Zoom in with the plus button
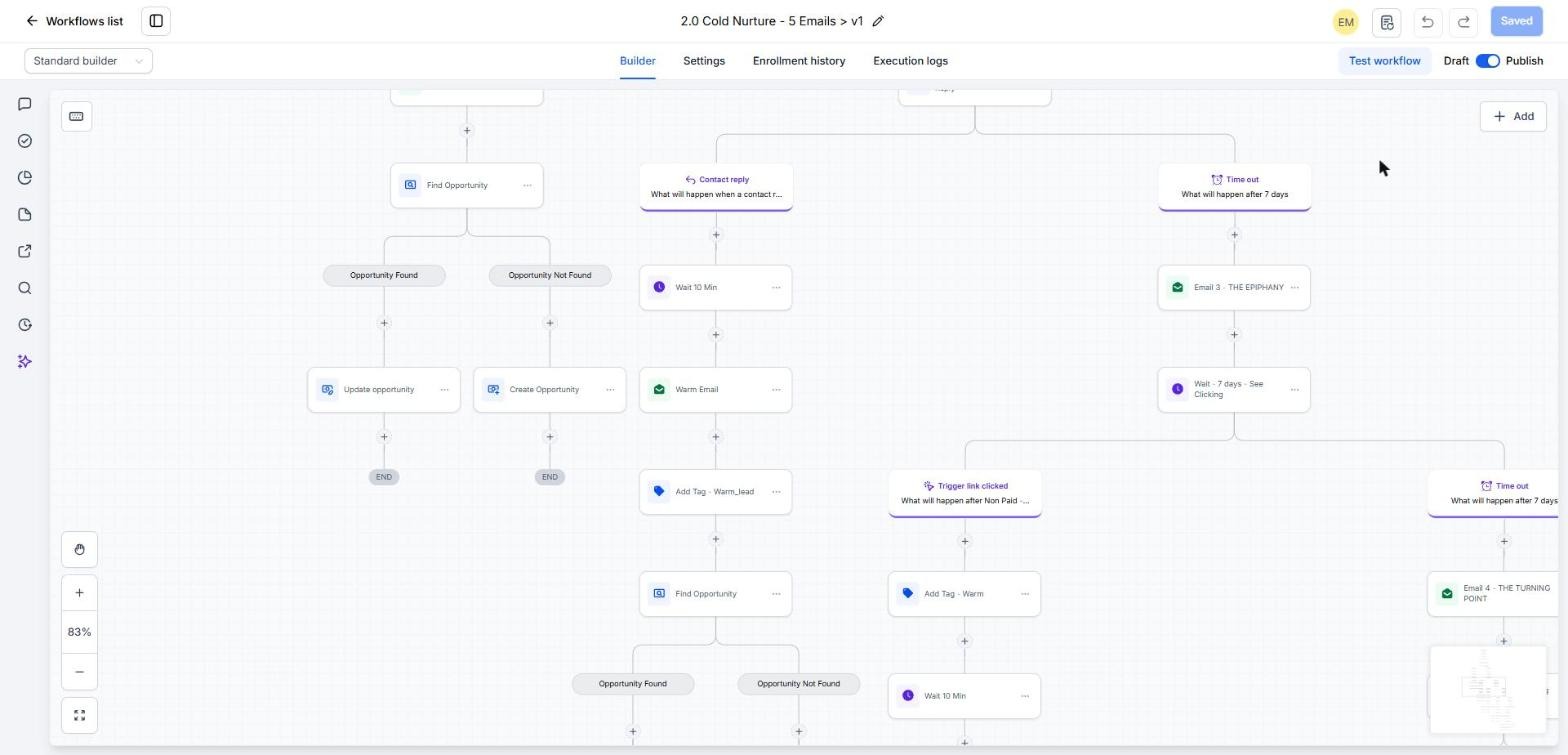This screenshot has width=1568, height=755. 79,593
